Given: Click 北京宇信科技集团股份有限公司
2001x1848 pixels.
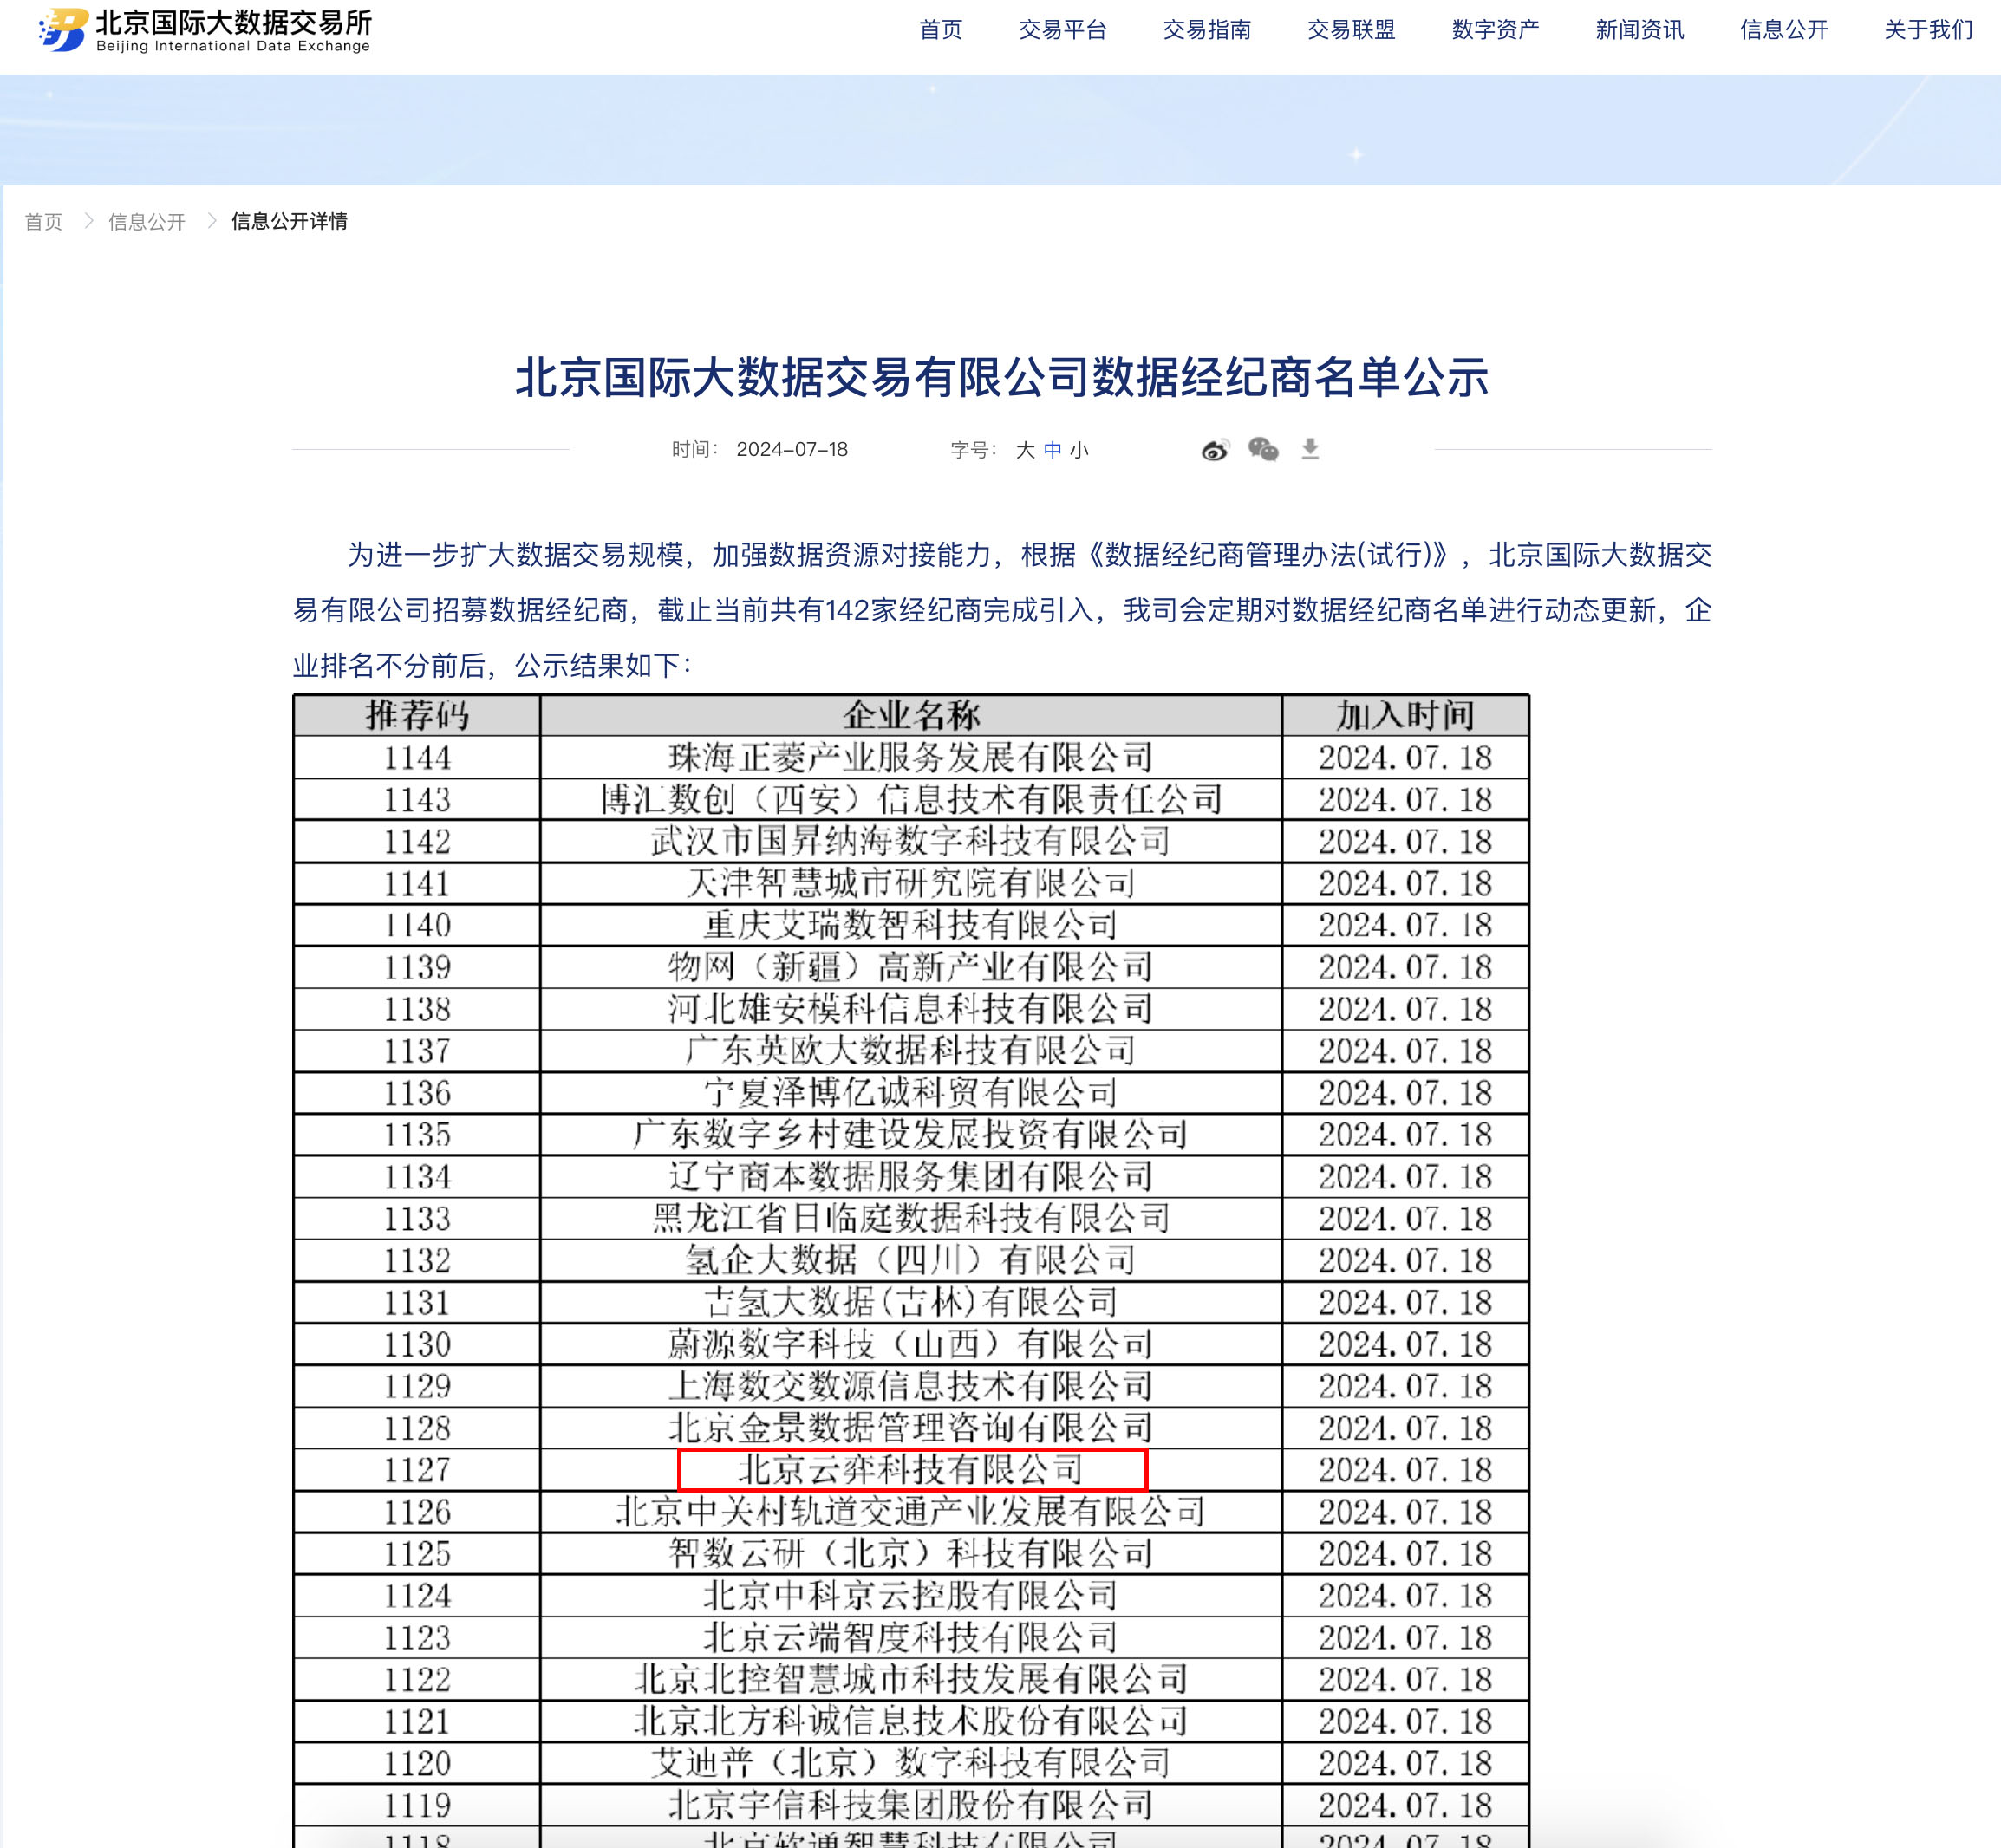Looking at the screenshot, I should (911, 1806).
